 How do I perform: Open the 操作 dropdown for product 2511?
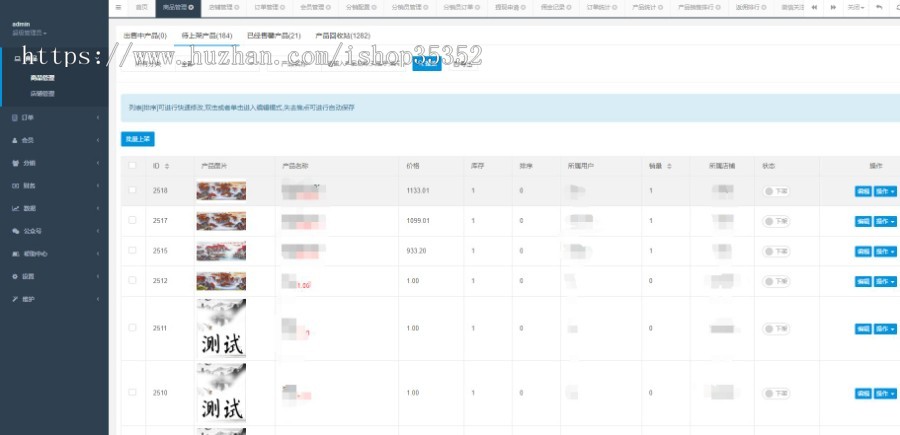tap(885, 329)
